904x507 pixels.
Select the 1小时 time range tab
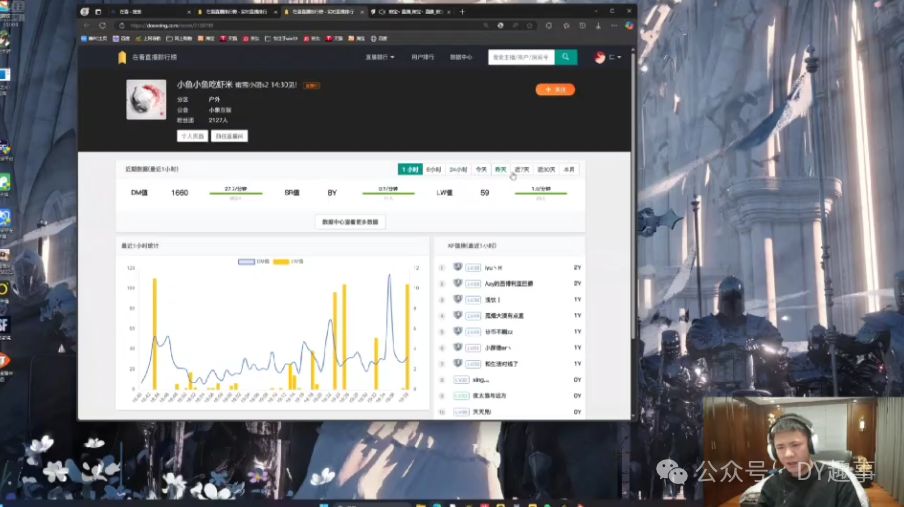pos(410,170)
